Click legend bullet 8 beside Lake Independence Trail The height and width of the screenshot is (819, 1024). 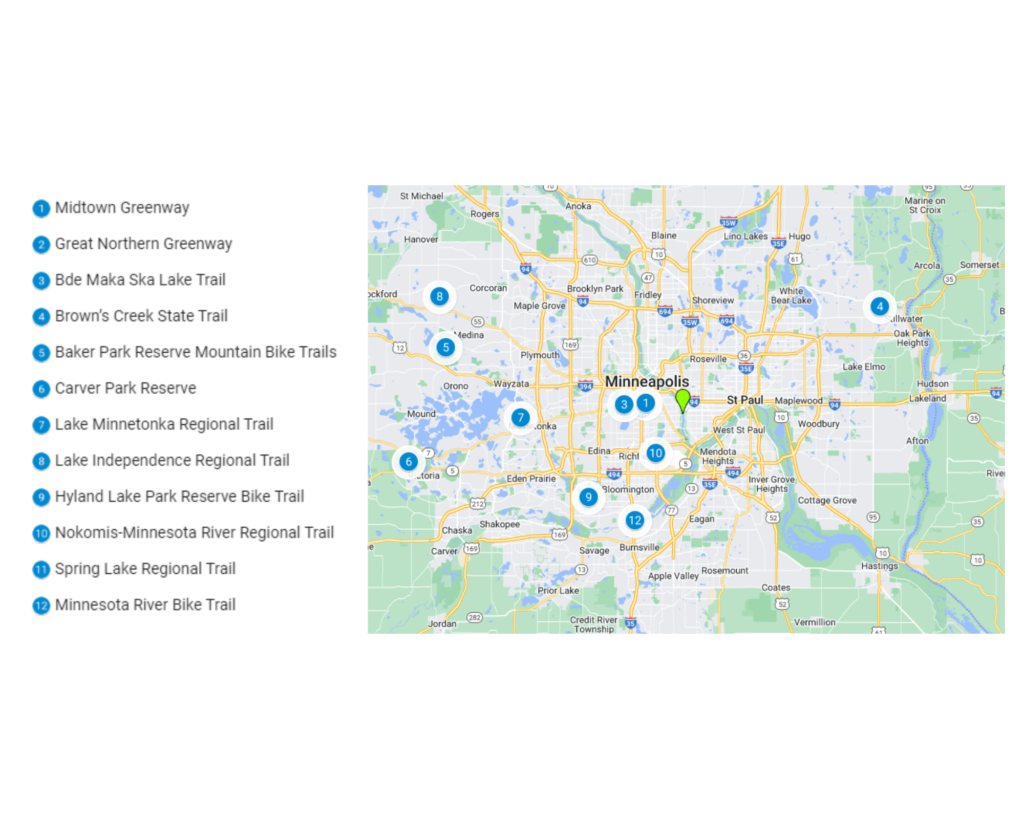[41, 461]
